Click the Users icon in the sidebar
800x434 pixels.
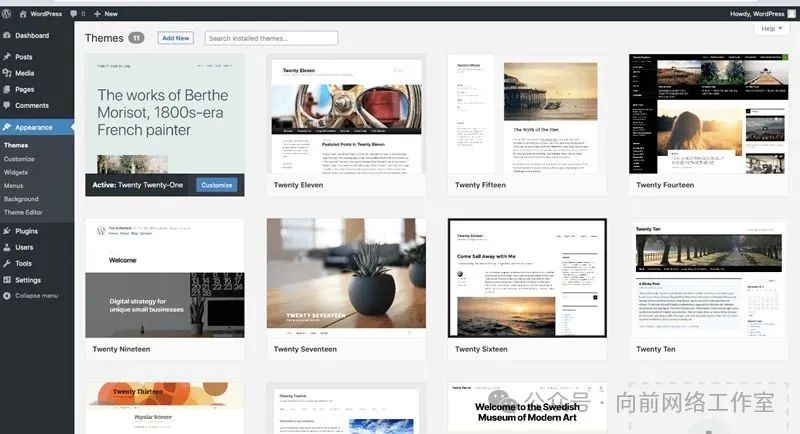click(7, 247)
